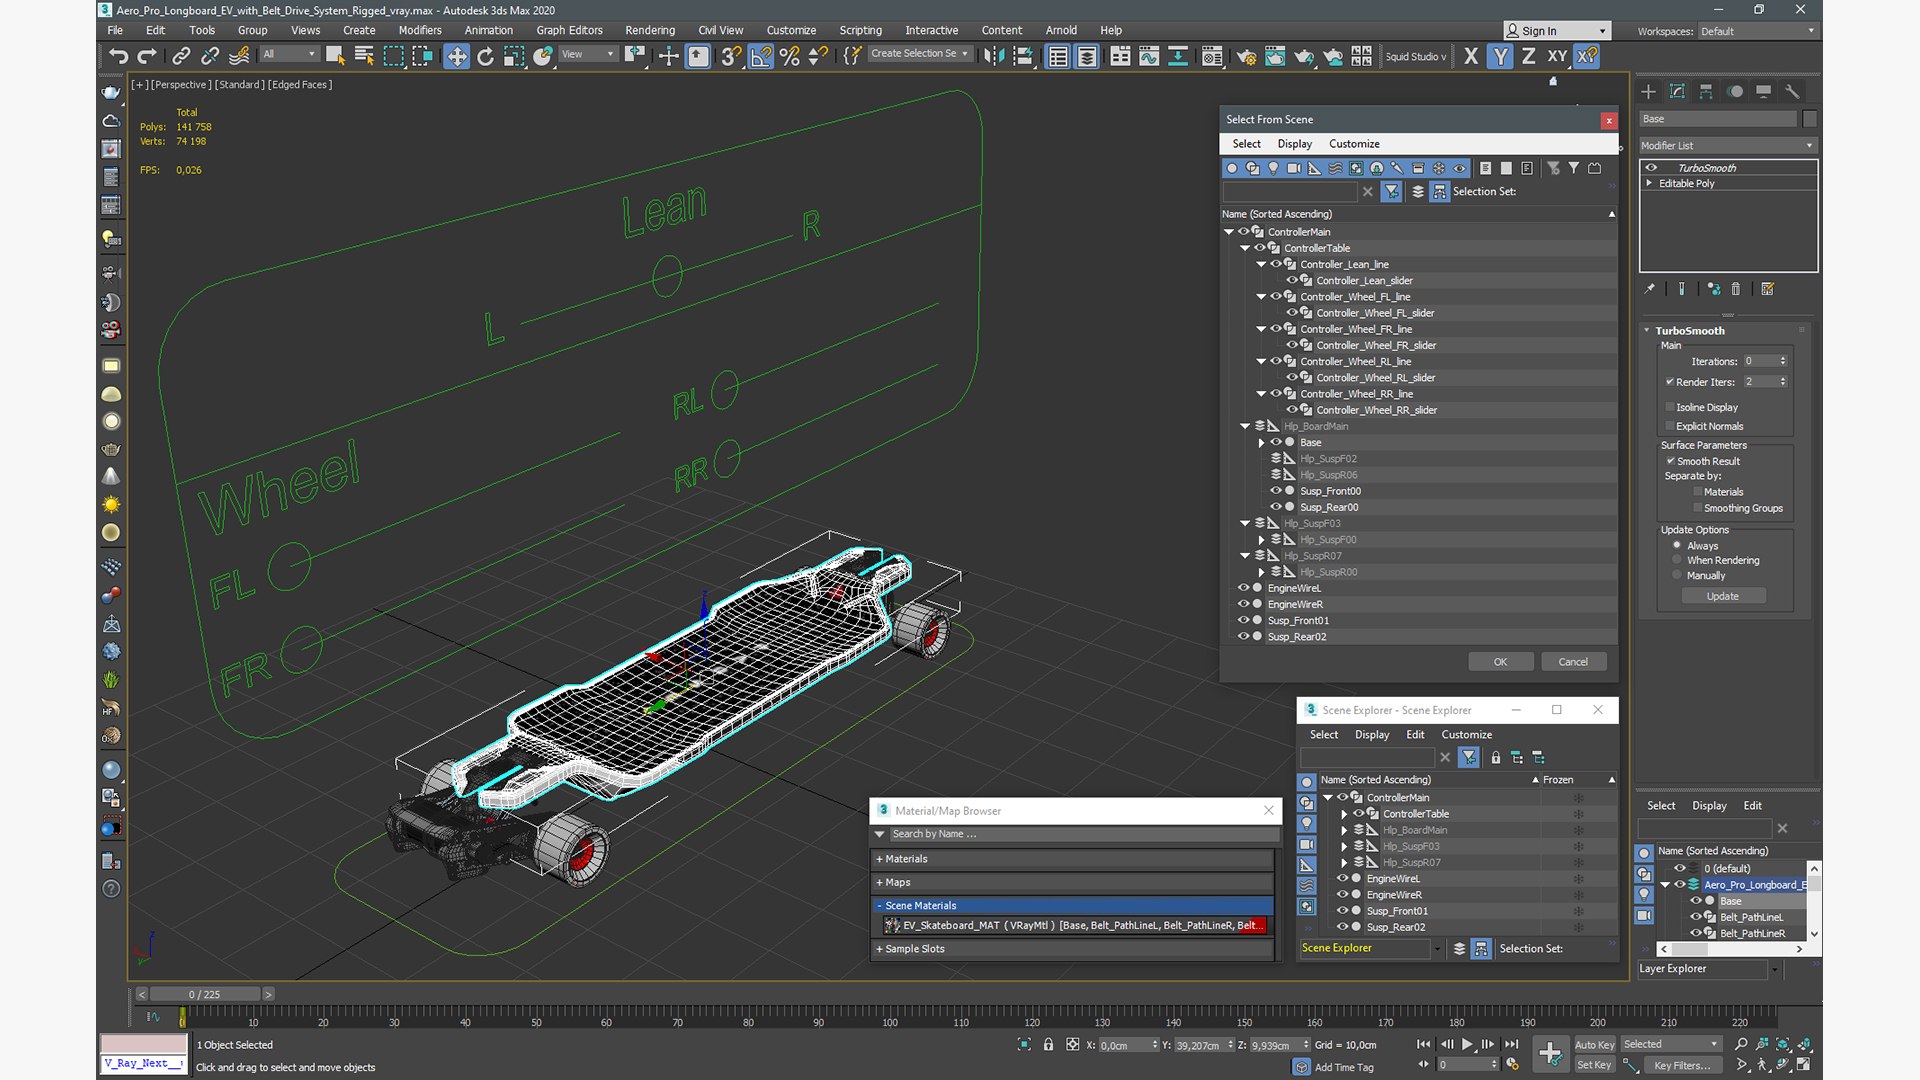The image size is (1920, 1080).
Task: Toggle the Angle Snap icon
Action: pyautogui.click(x=760, y=56)
